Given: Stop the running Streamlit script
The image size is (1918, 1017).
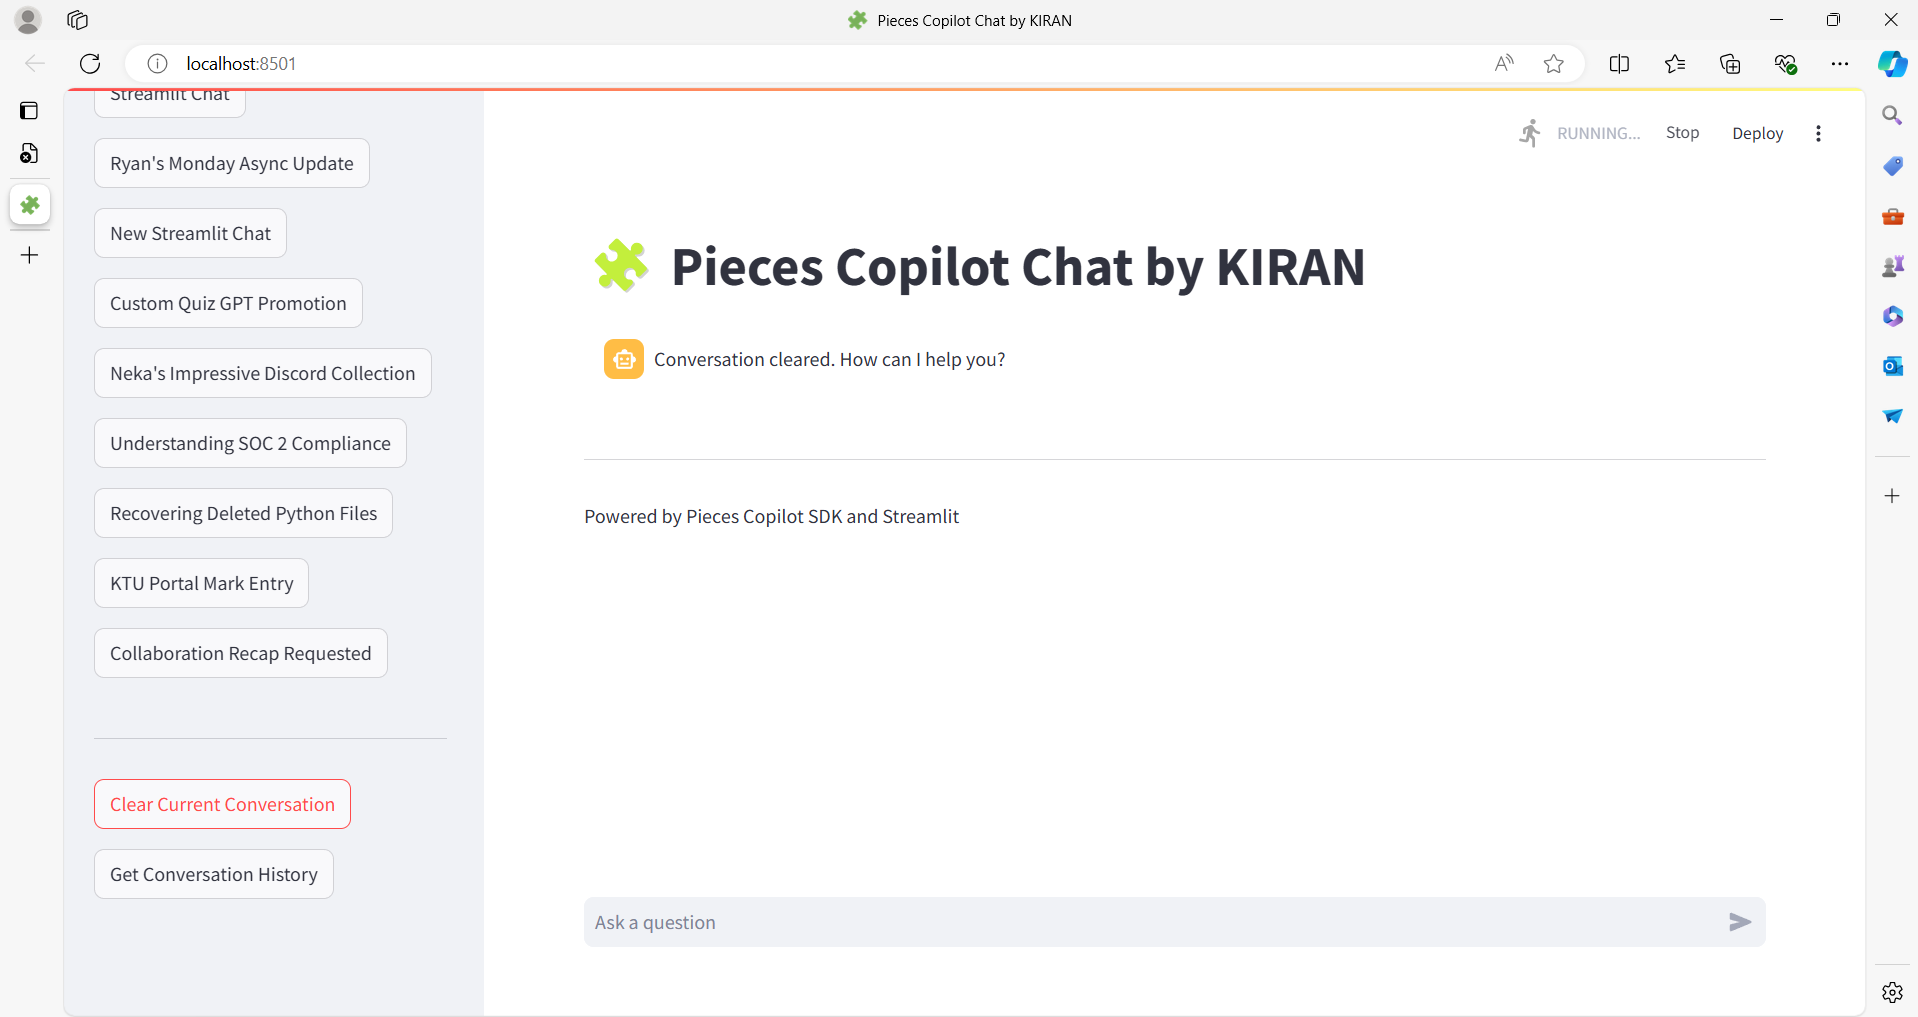Looking at the screenshot, I should click(x=1682, y=133).
